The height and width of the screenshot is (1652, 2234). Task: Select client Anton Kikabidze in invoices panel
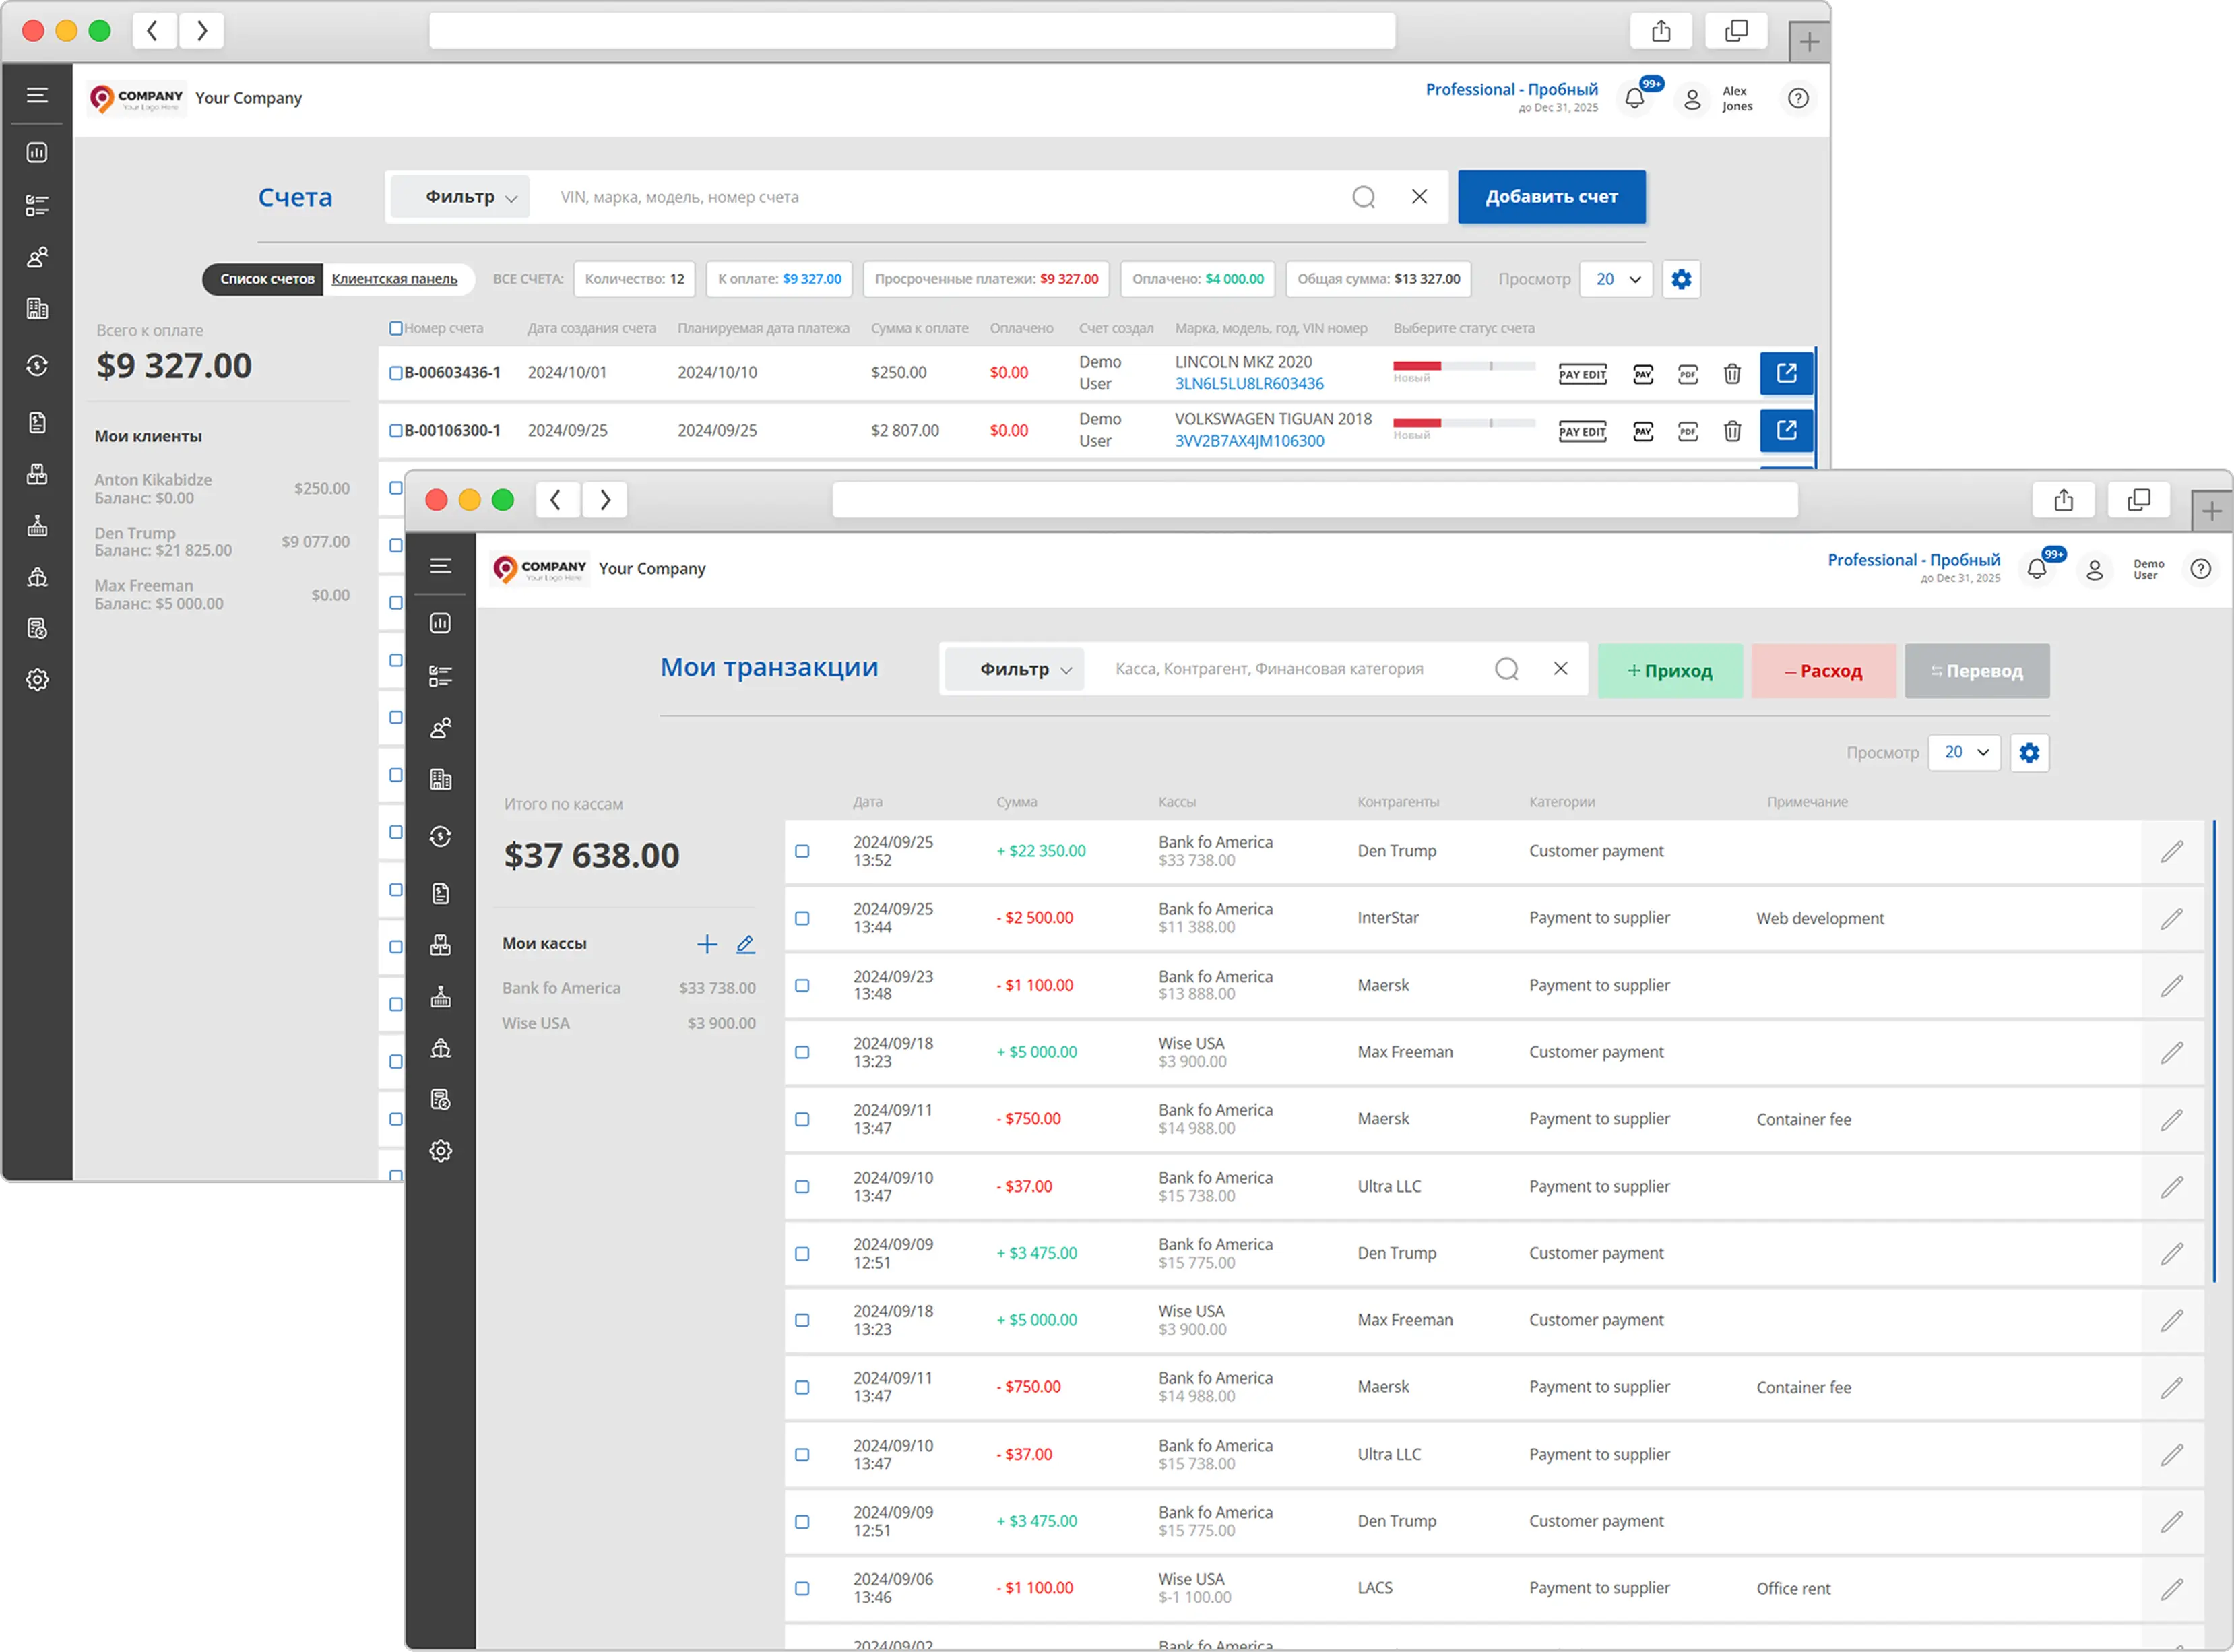click(222, 489)
